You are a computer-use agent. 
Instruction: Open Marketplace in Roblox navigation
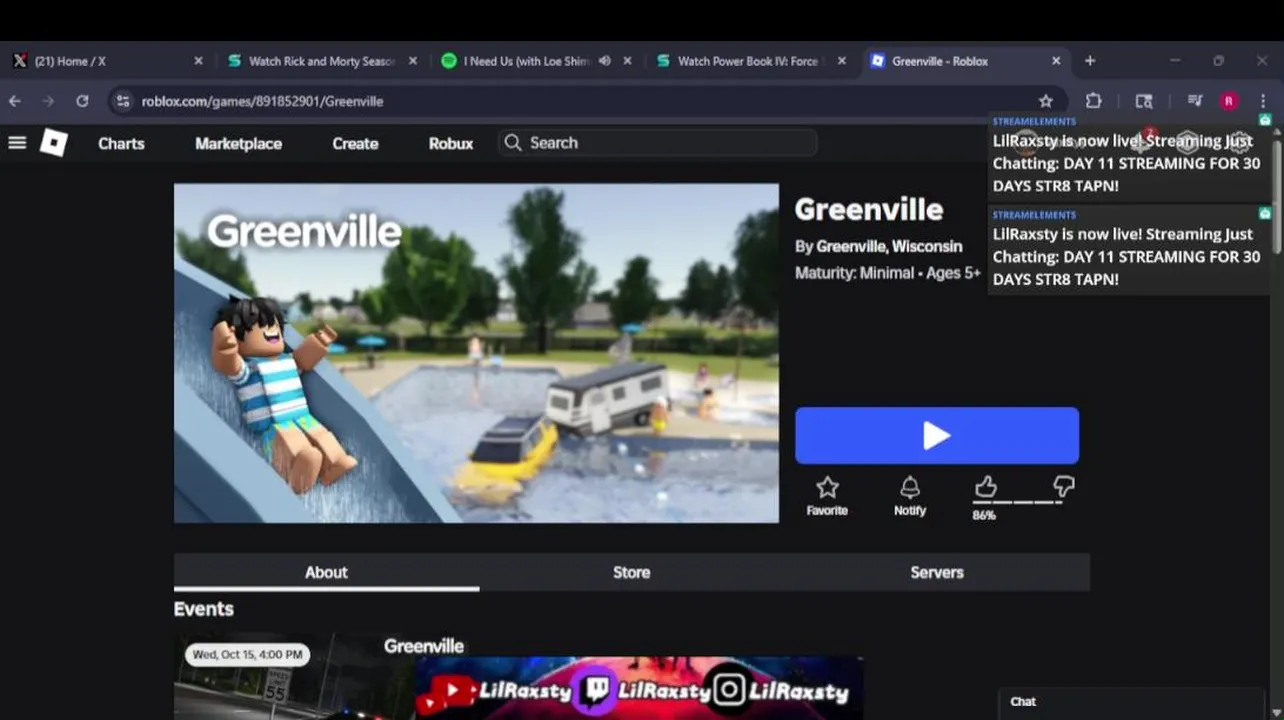pyautogui.click(x=238, y=143)
